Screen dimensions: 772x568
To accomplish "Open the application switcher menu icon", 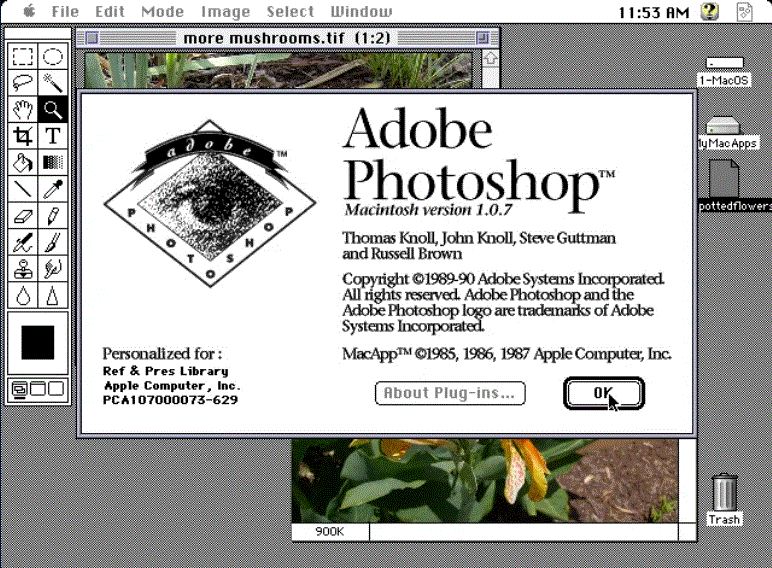I will pos(744,11).
